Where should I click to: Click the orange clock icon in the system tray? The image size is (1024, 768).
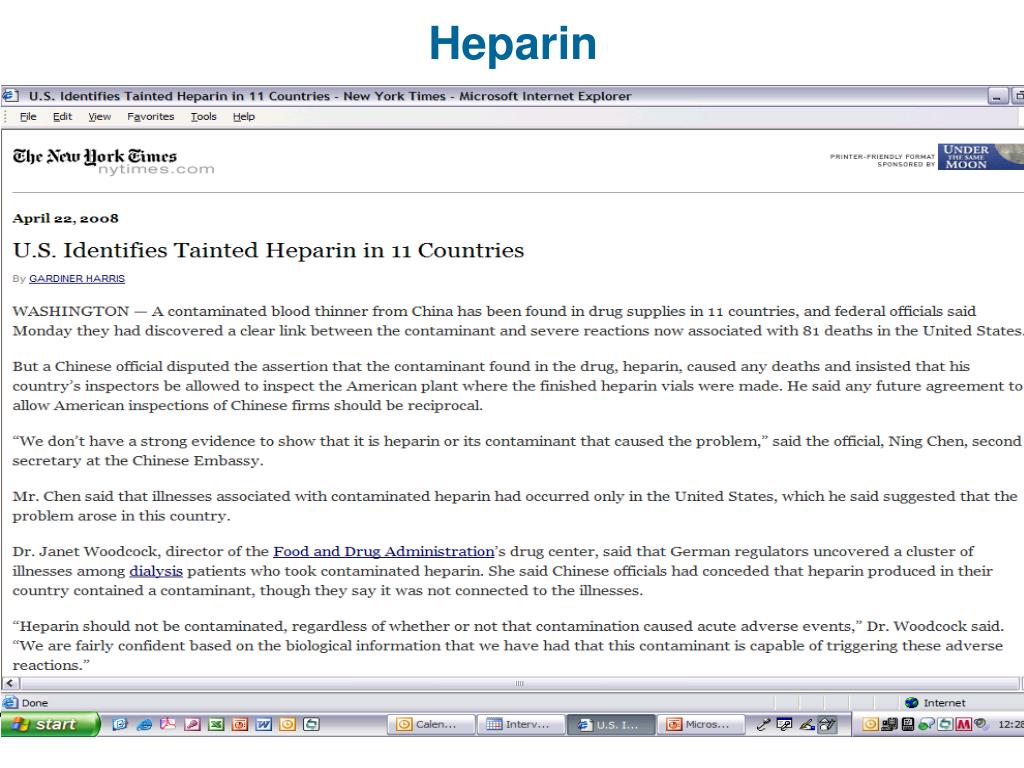[x=870, y=724]
